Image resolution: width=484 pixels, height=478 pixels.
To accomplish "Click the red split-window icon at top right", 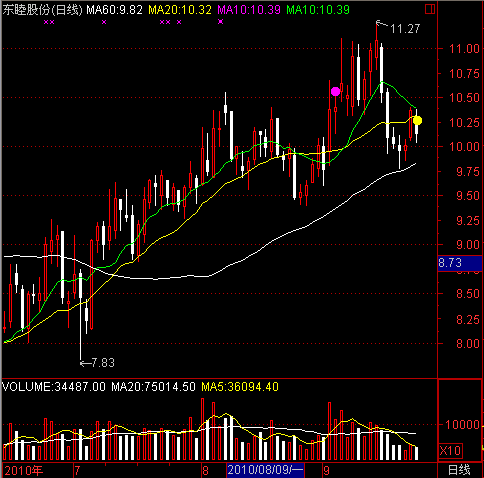I will 430,9.
